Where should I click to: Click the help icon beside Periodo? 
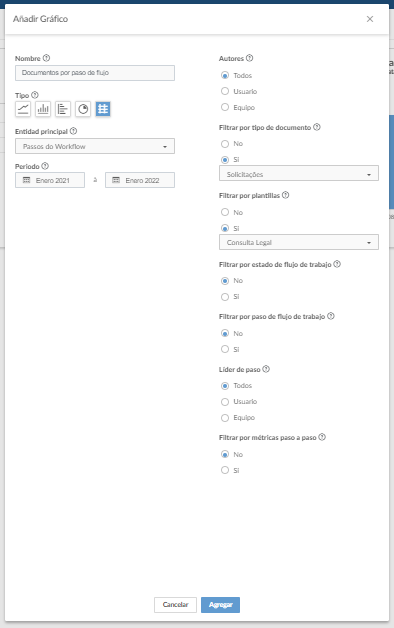click(x=45, y=166)
